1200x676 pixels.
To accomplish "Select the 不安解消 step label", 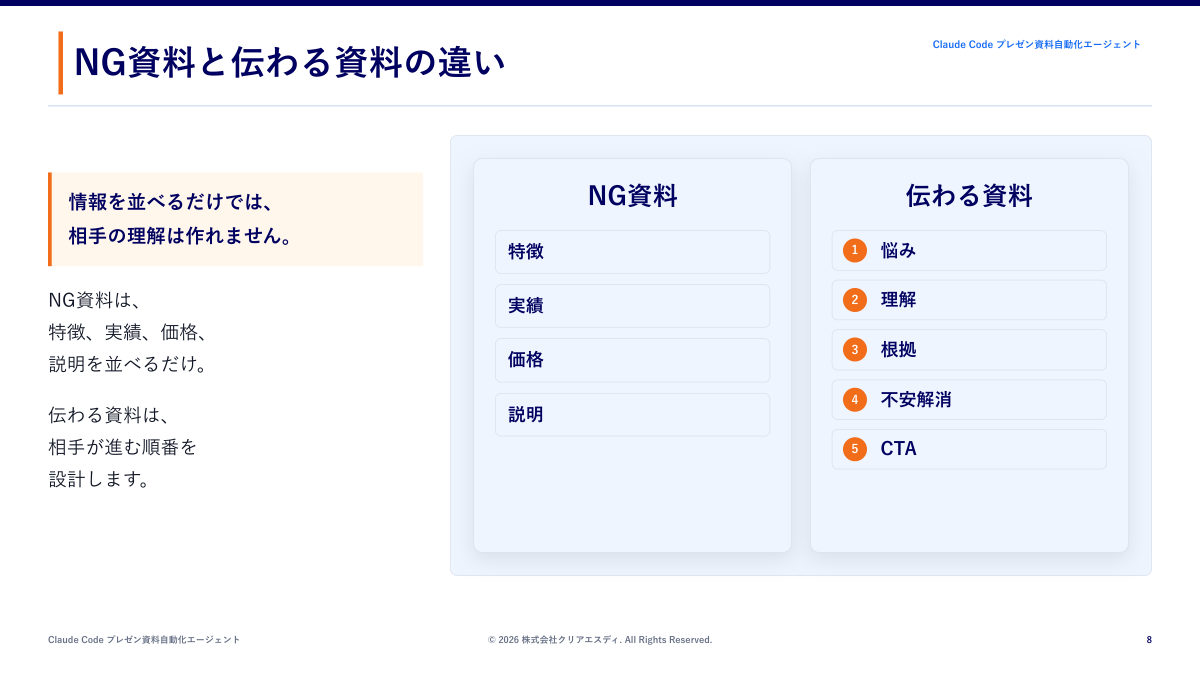I will pyautogui.click(x=916, y=400).
